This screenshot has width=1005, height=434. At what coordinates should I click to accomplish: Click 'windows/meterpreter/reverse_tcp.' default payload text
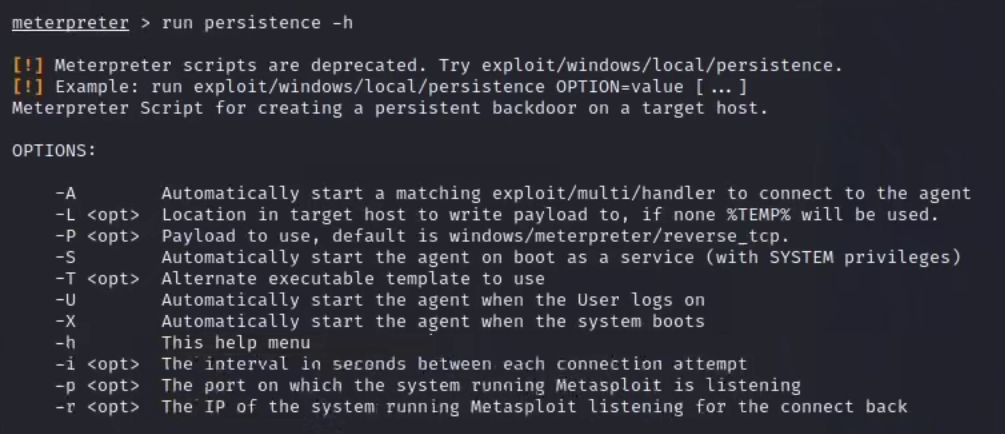[619, 236]
